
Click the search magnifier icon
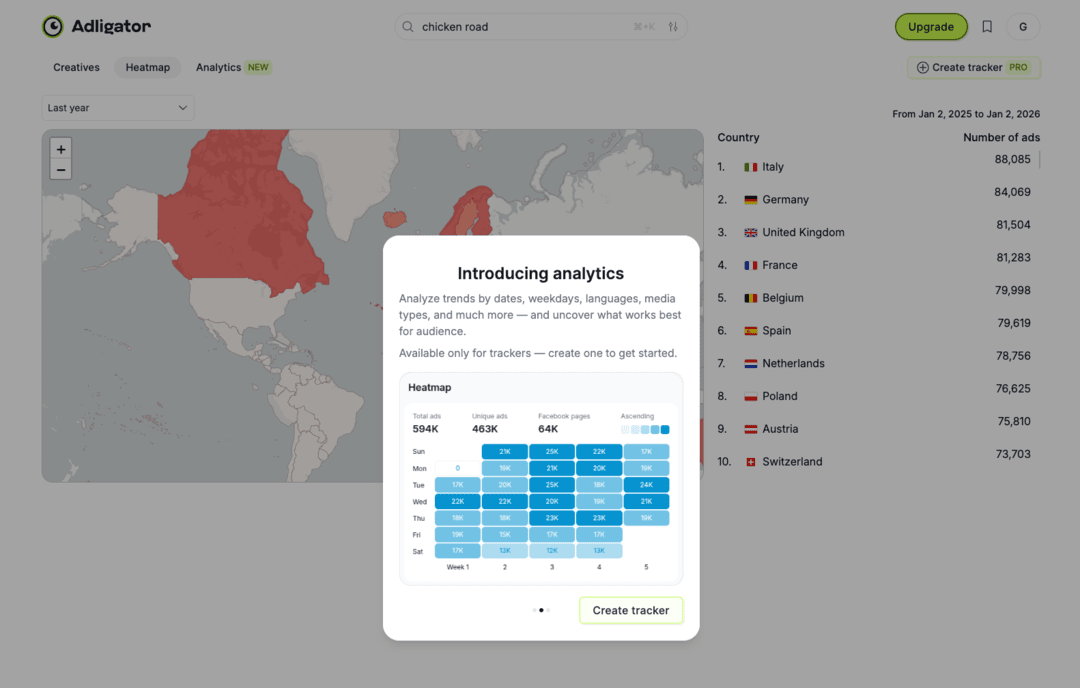coord(408,27)
